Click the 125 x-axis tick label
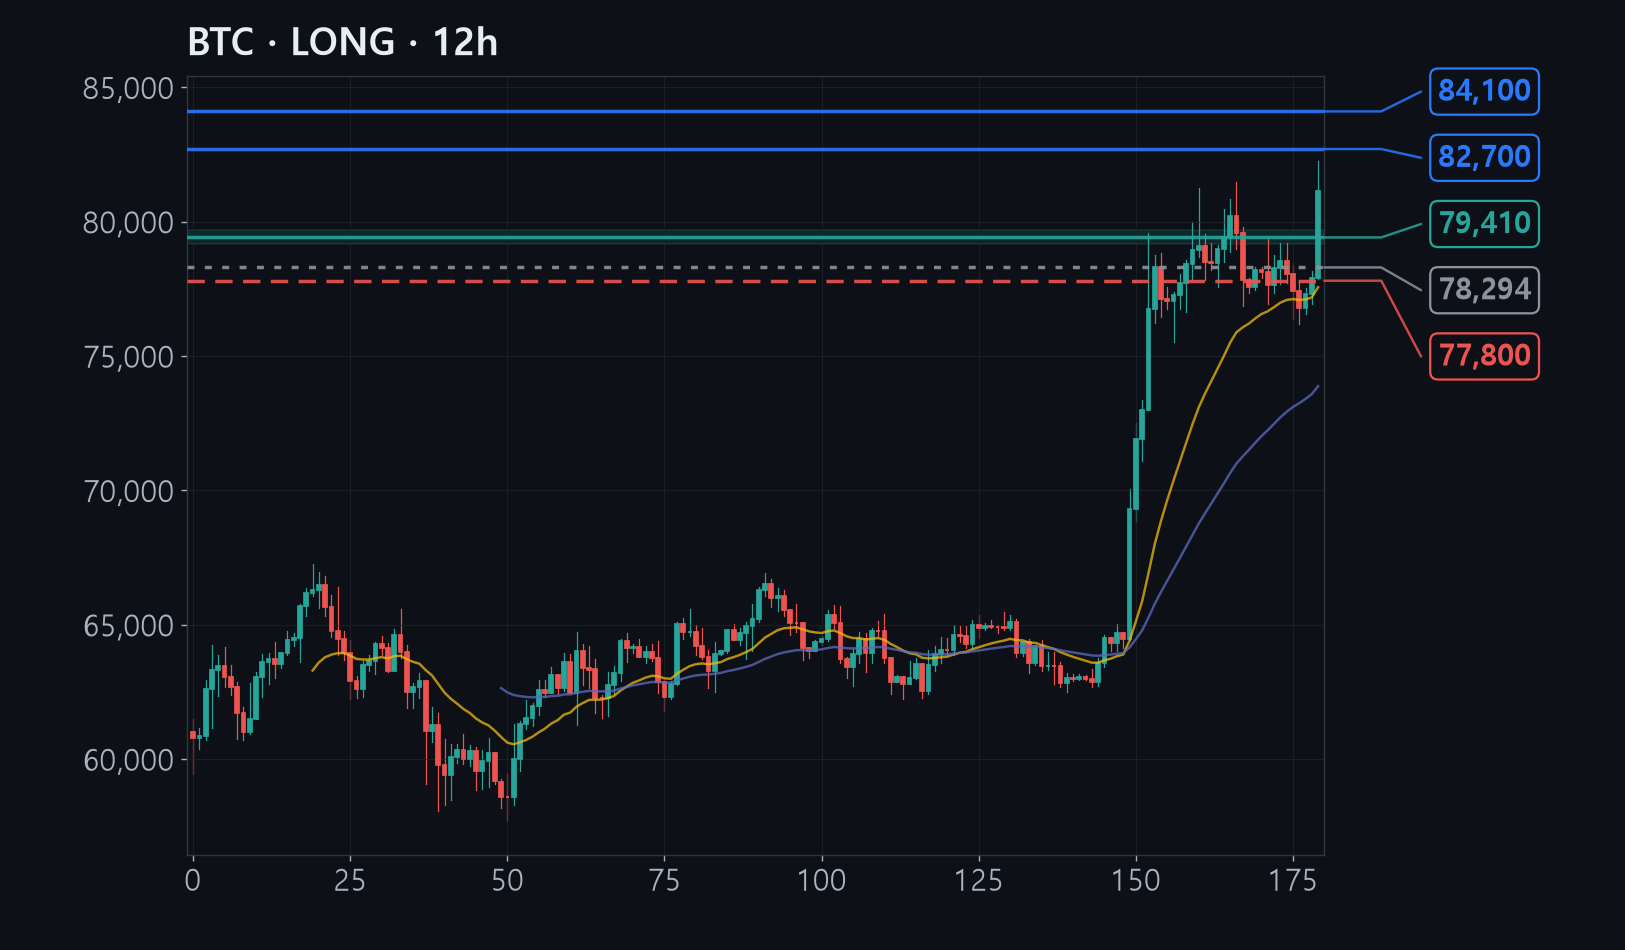 pyautogui.click(x=979, y=881)
